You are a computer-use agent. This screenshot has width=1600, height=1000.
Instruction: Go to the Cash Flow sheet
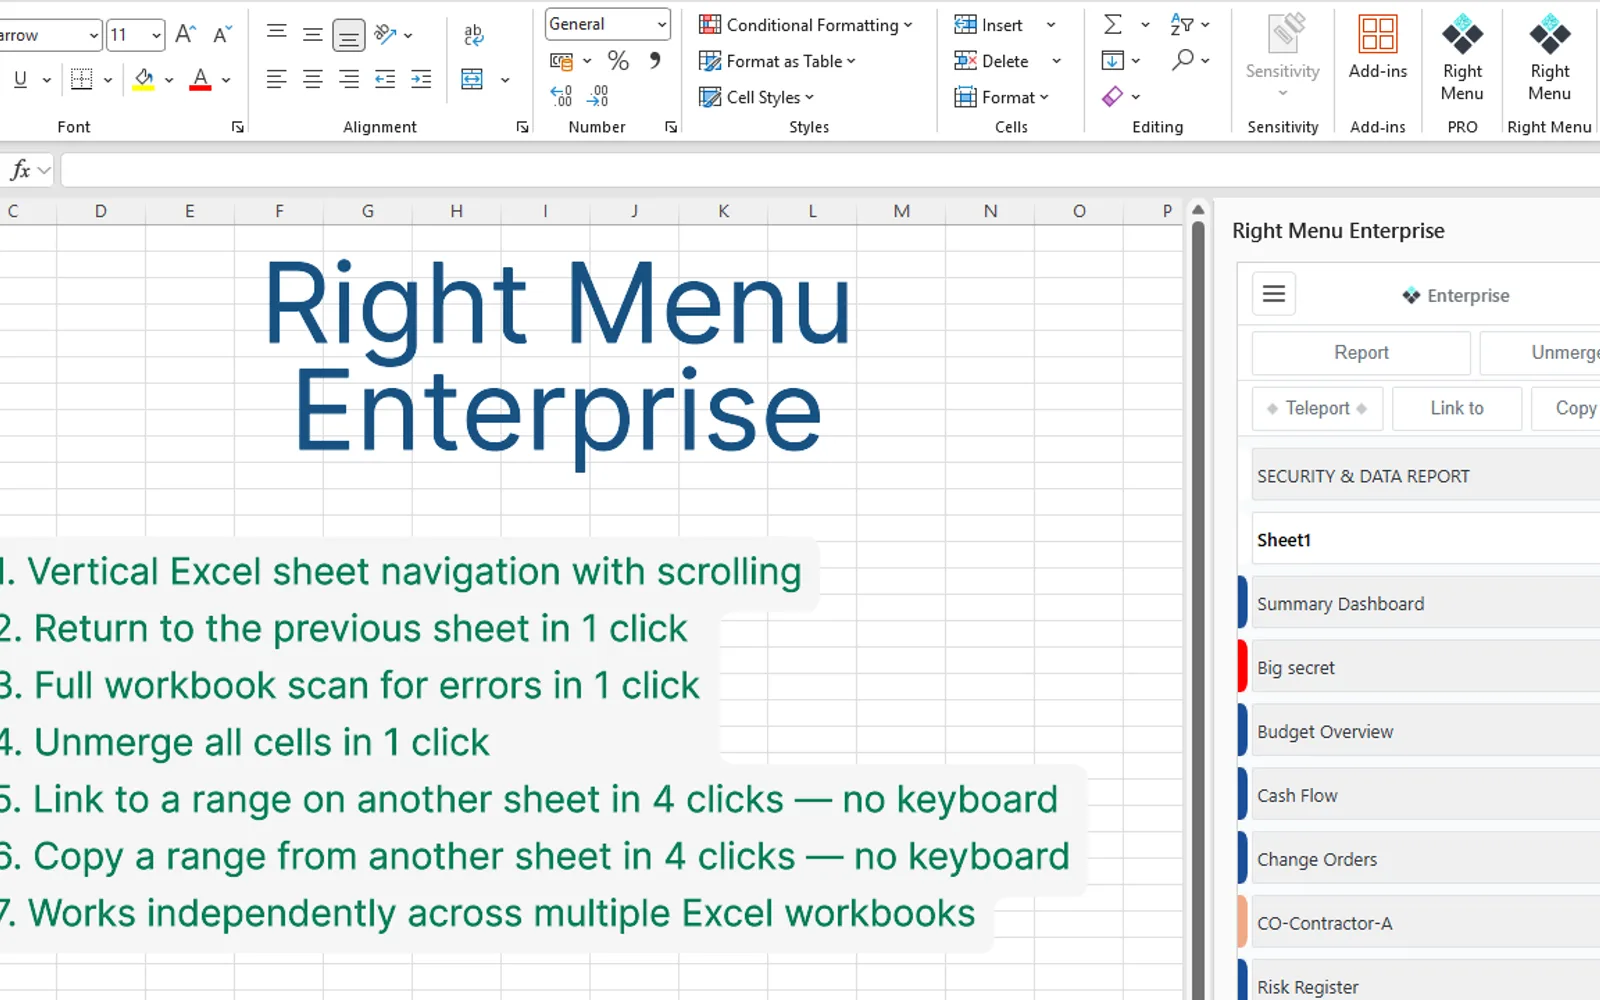[1420, 795]
